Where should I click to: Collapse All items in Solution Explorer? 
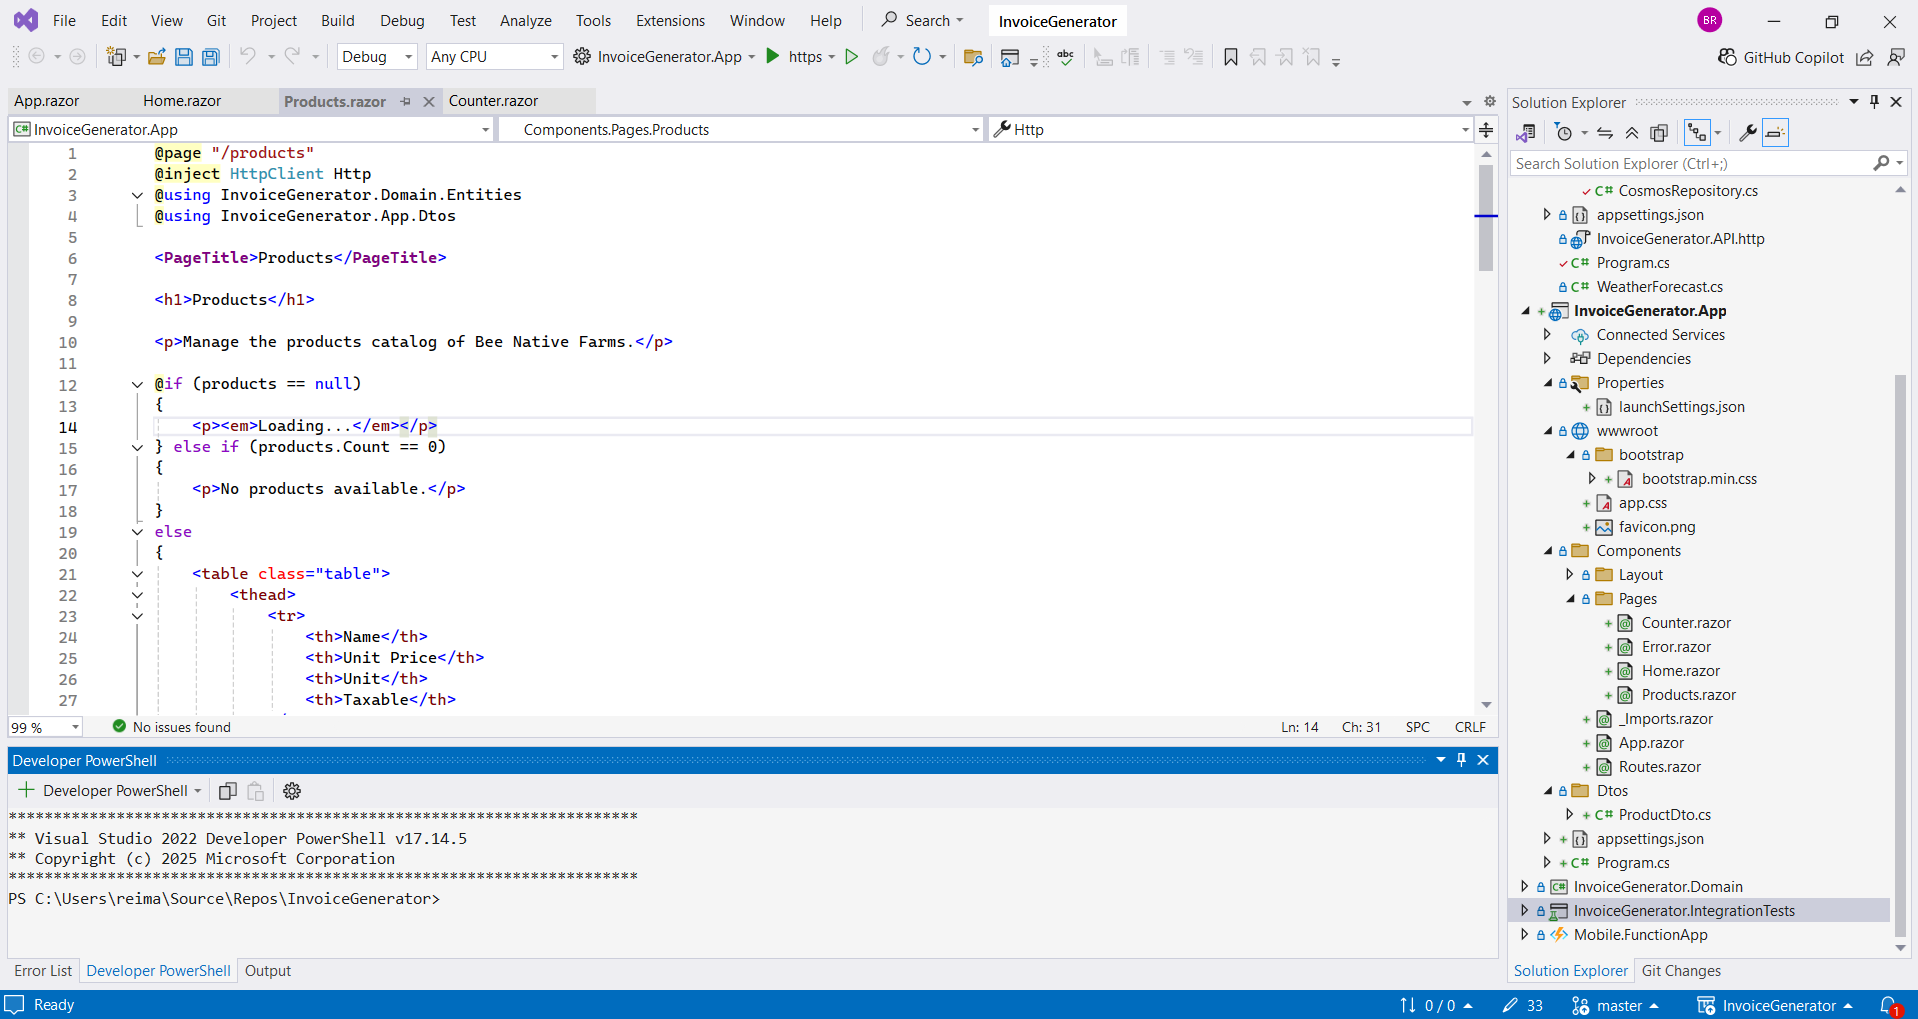pos(1631,132)
